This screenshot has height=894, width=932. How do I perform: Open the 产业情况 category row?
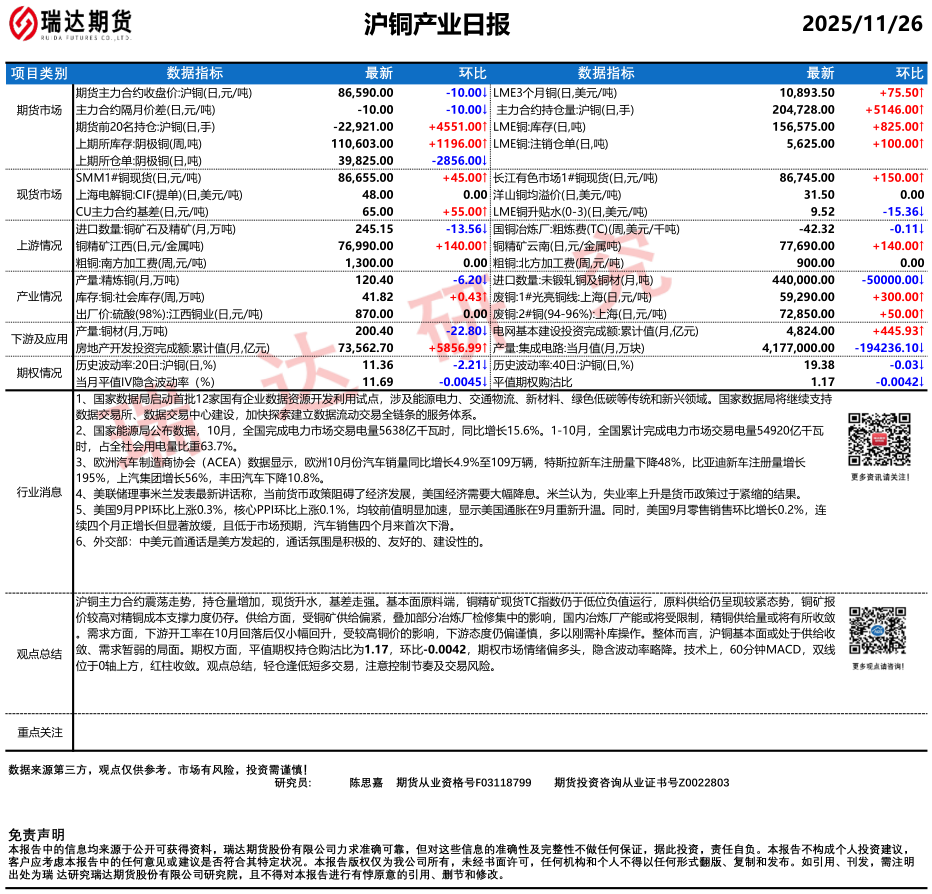pyautogui.click(x=39, y=297)
